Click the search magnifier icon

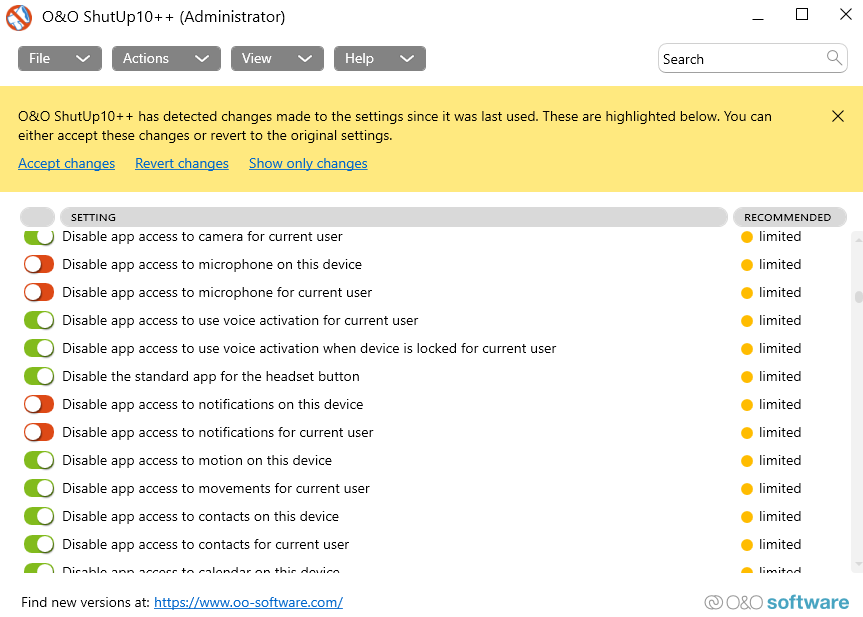[834, 58]
